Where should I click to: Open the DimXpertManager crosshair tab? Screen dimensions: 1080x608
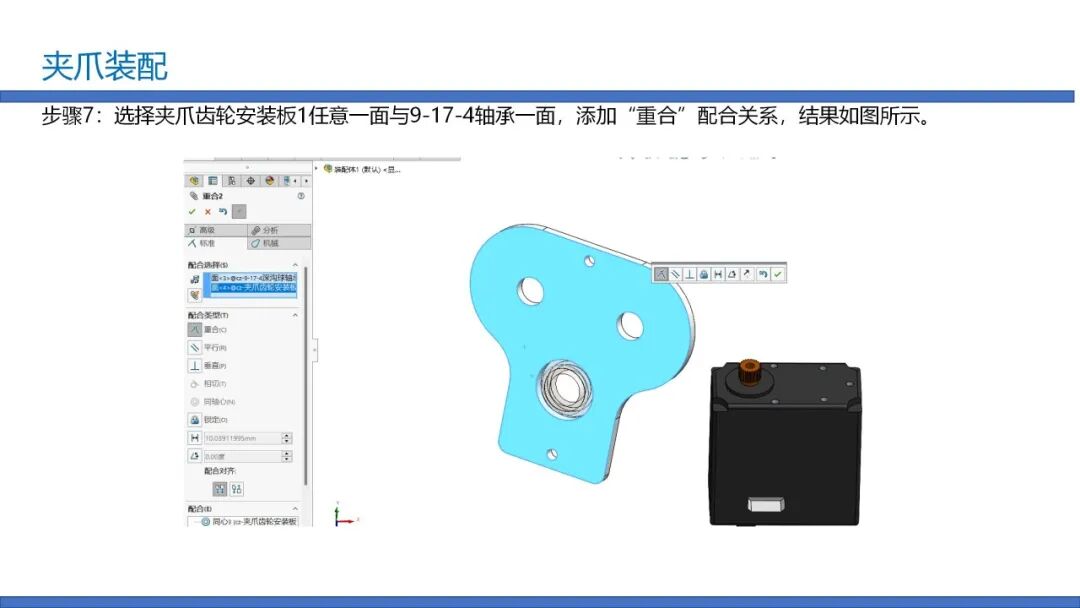click(x=251, y=180)
